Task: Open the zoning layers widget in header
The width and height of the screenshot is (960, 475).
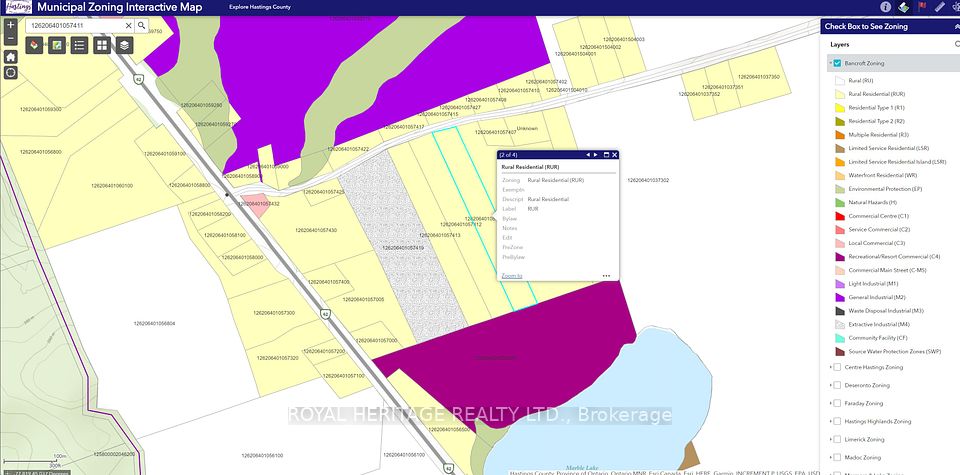Action: (904, 7)
